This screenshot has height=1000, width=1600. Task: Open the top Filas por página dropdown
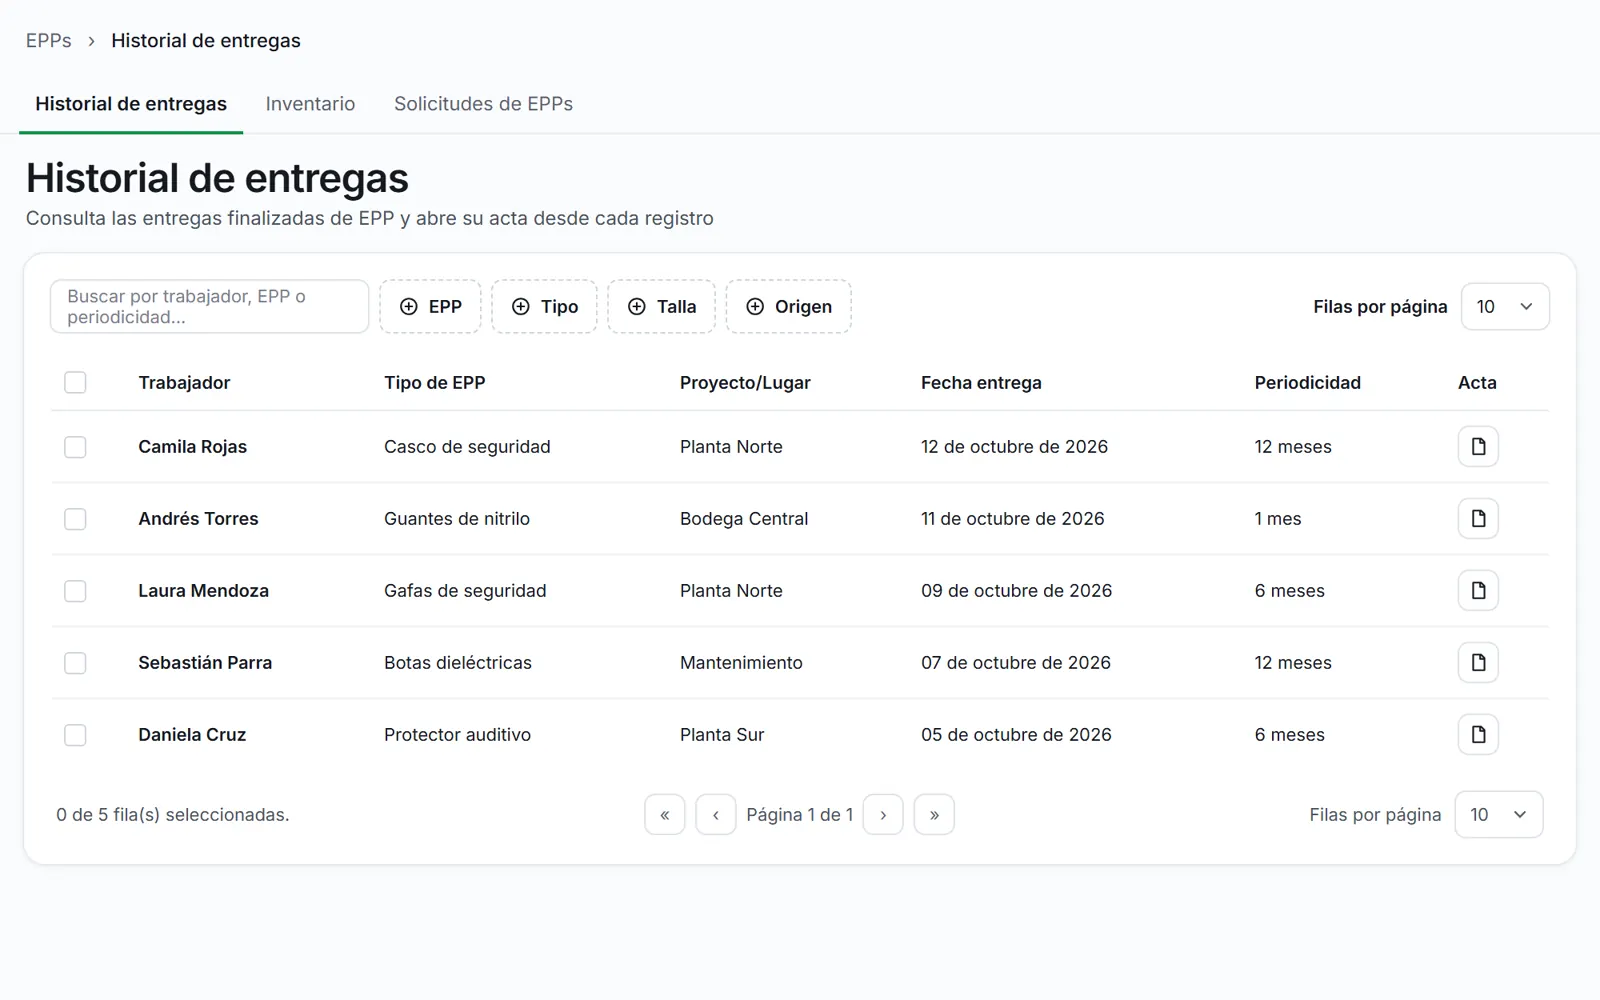point(1505,306)
